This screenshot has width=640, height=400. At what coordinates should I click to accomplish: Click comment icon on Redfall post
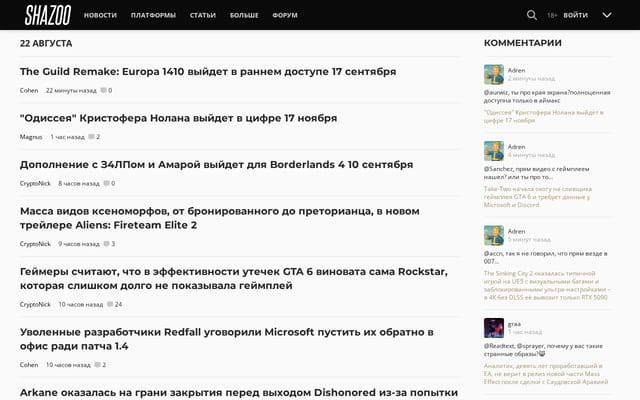[98, 364]
